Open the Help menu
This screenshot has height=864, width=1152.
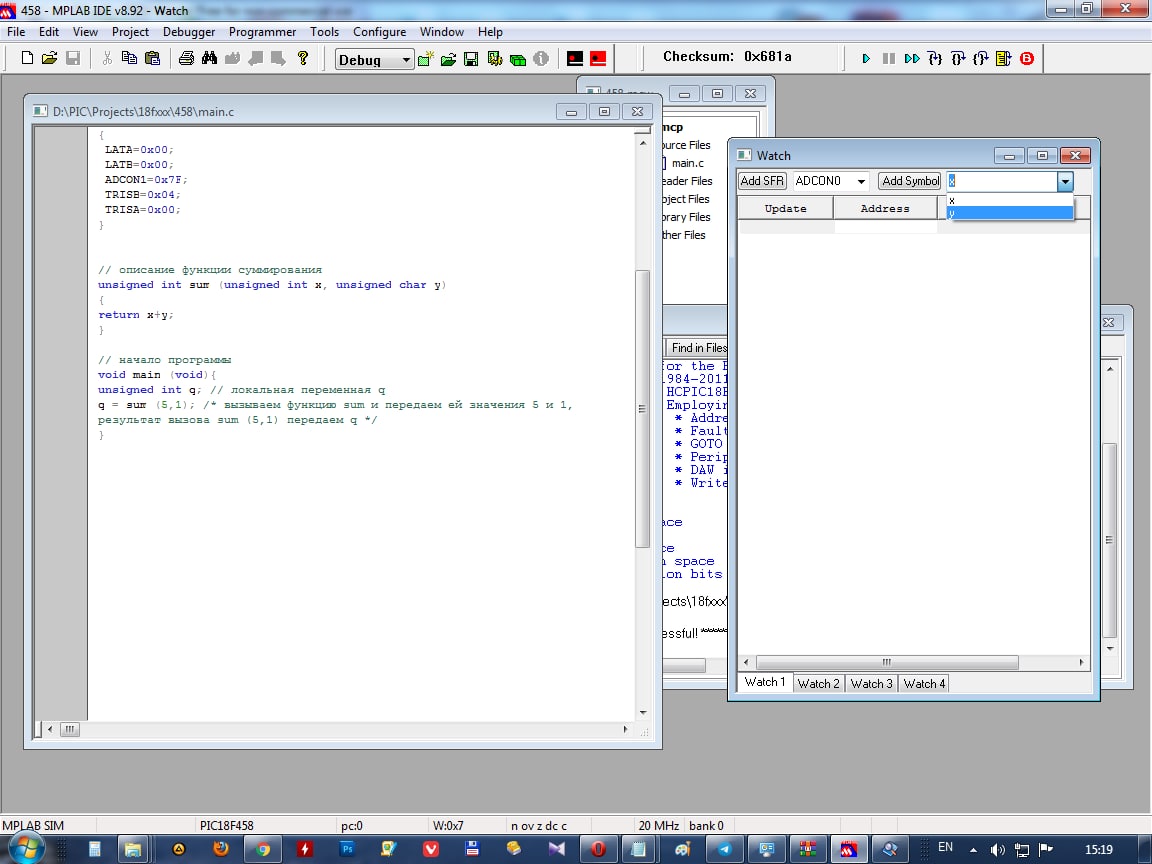tap(490, 32)
